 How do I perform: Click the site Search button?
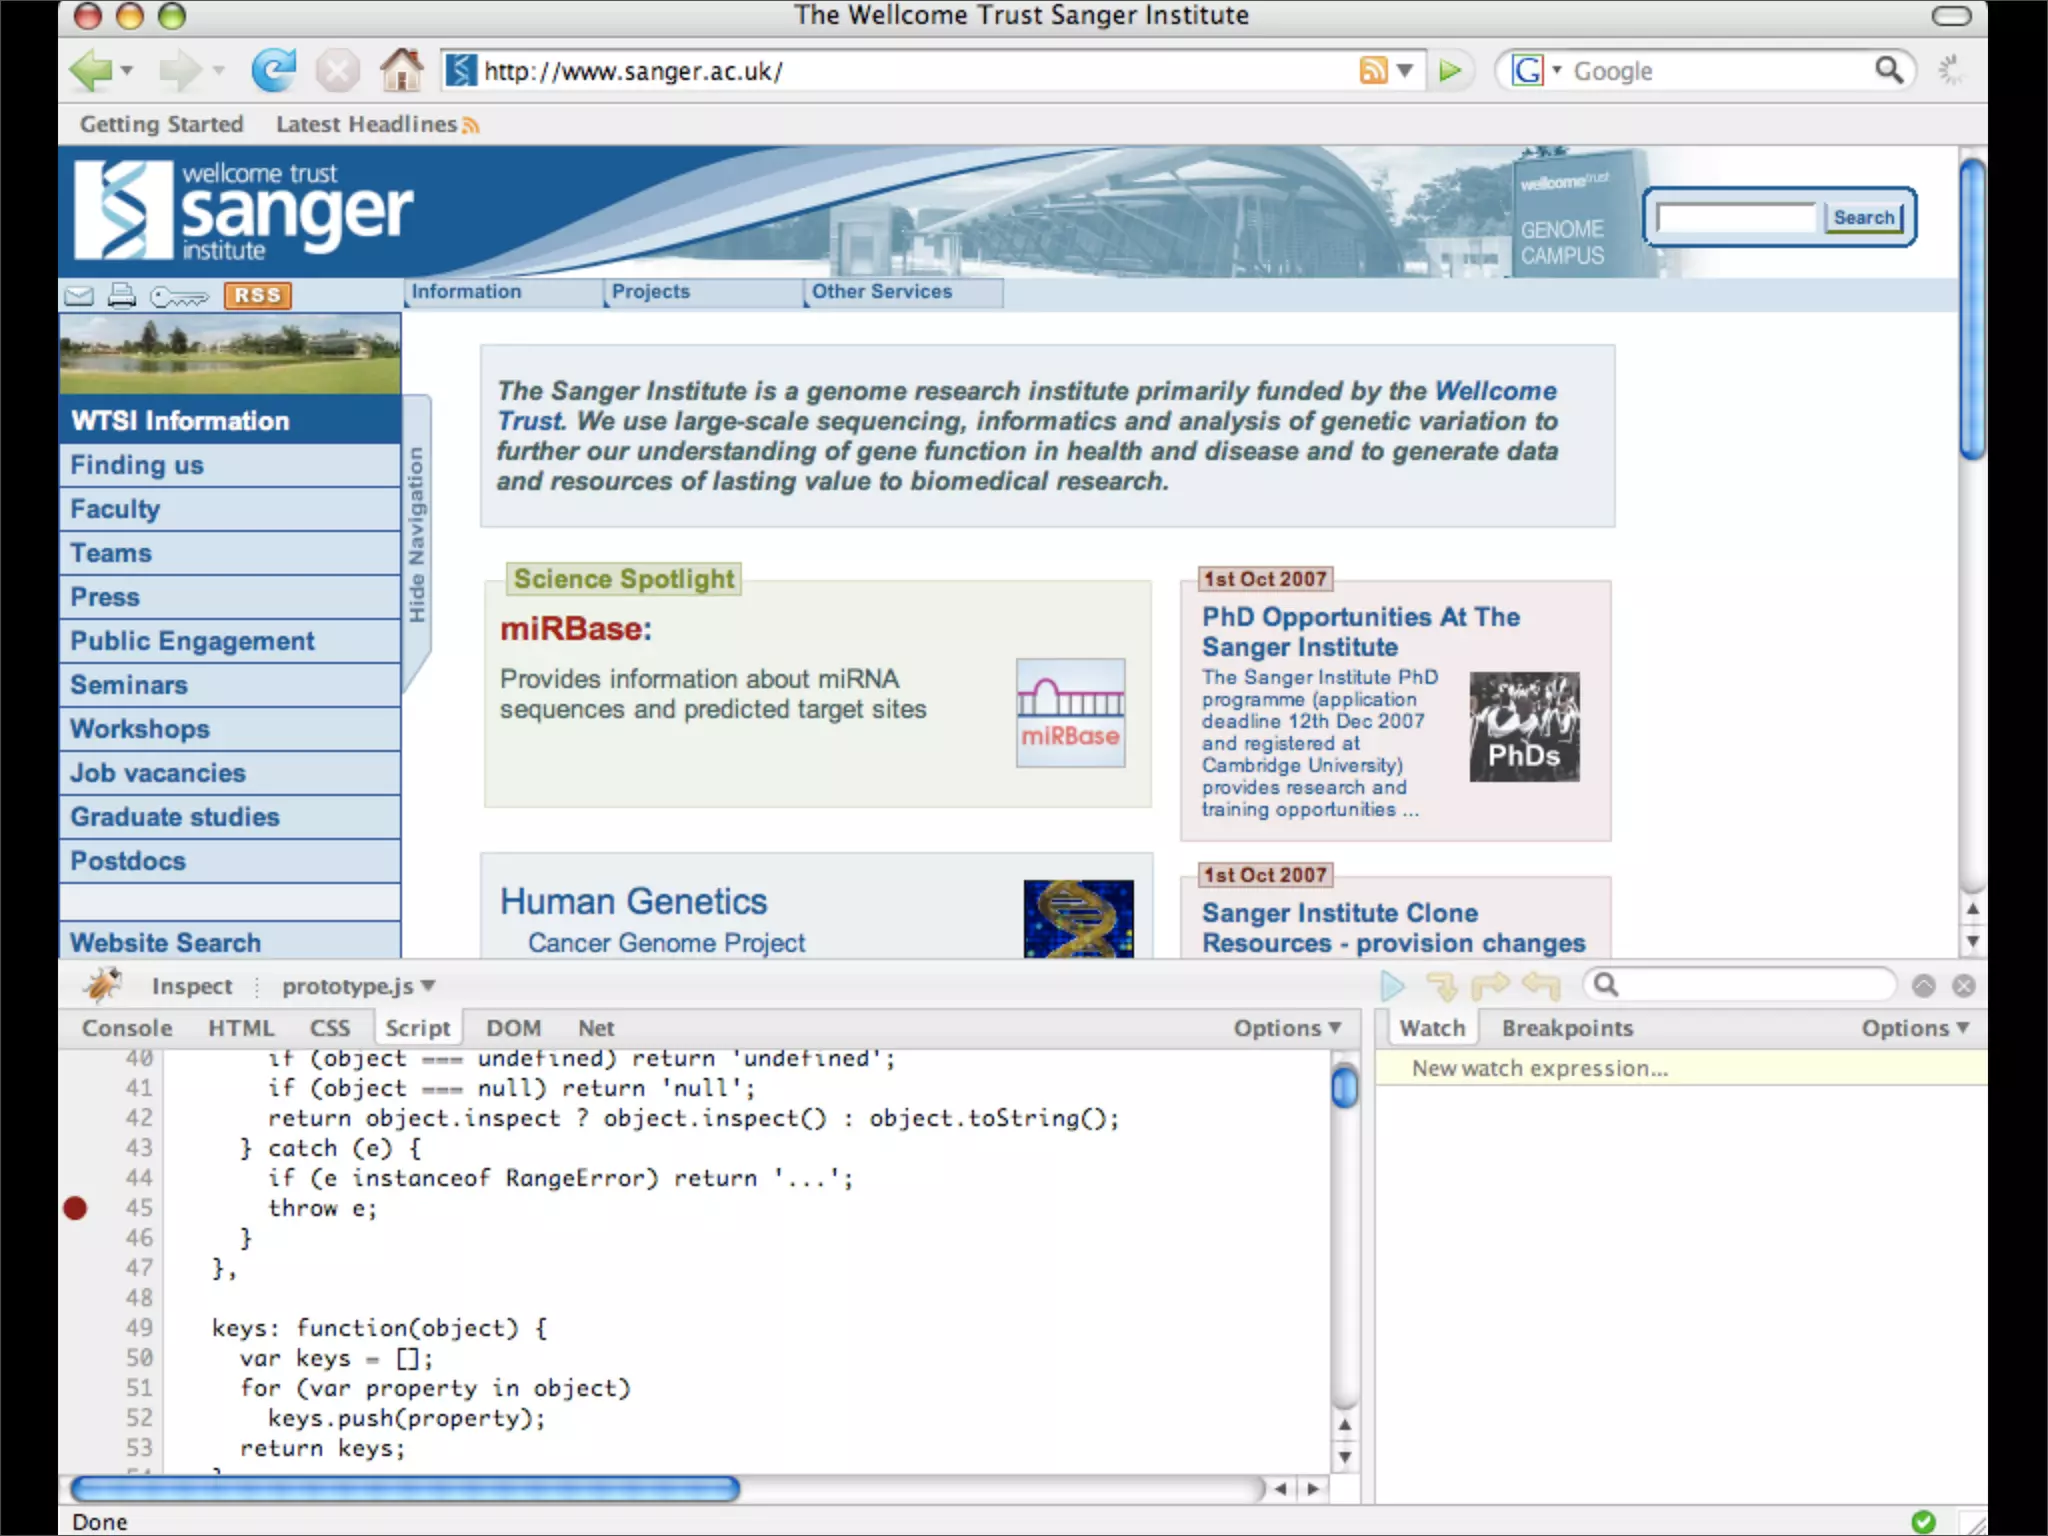1864,217
